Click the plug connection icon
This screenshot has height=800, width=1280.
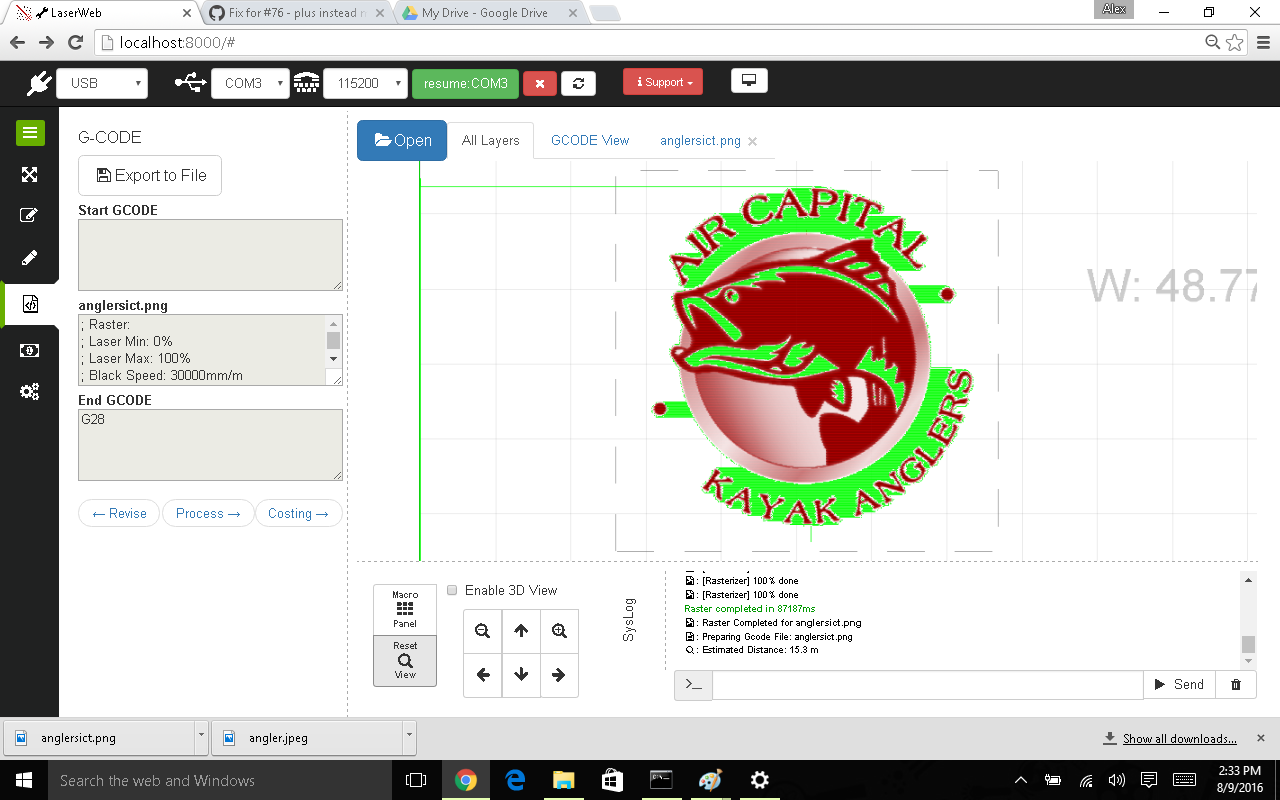click(38, 83)
